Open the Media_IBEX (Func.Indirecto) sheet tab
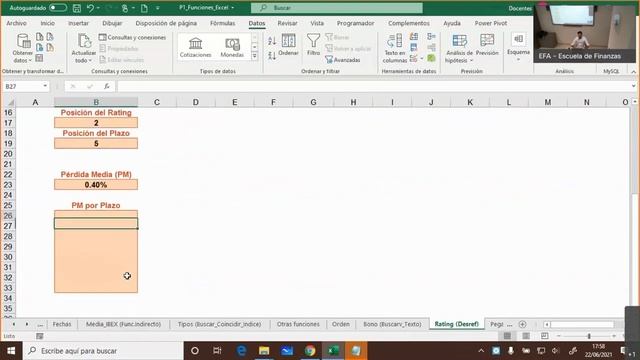This screenshot has width=640, height=360. [x=123, y=324]
